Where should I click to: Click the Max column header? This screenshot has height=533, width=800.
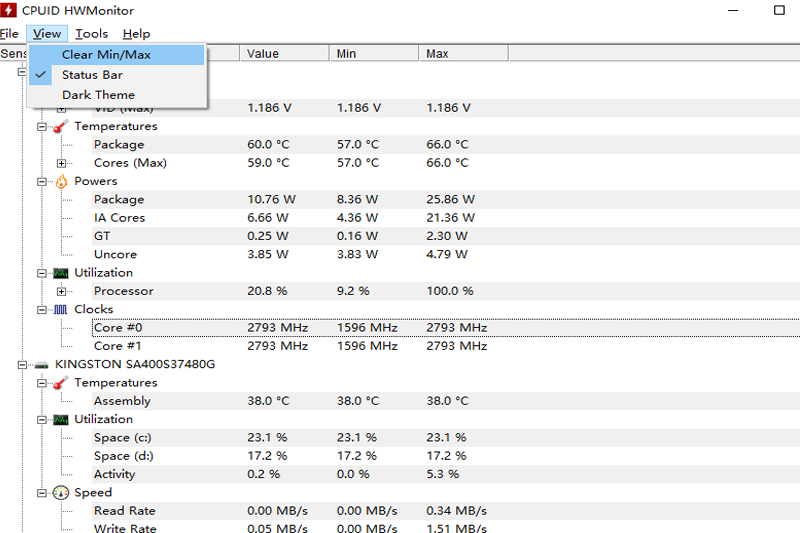(463, 54)
